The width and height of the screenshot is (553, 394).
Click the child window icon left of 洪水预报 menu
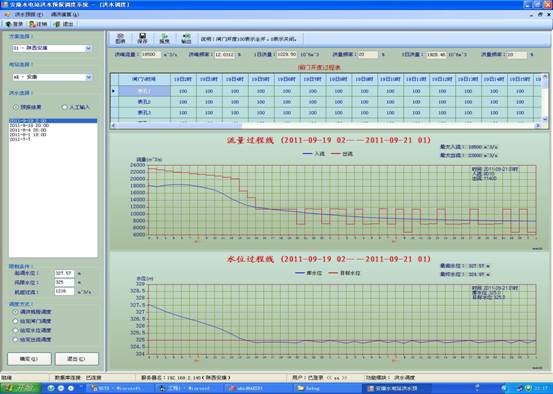click(x=7, y=14)
